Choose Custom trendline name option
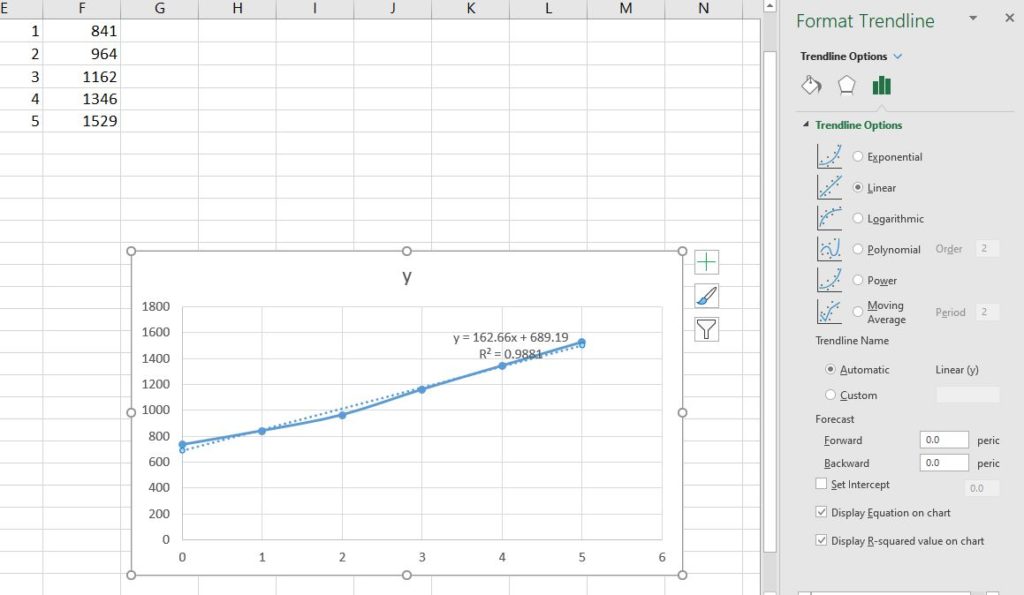Image resolution: width=1024 pixels, height=595 pixels. point(831,394)
